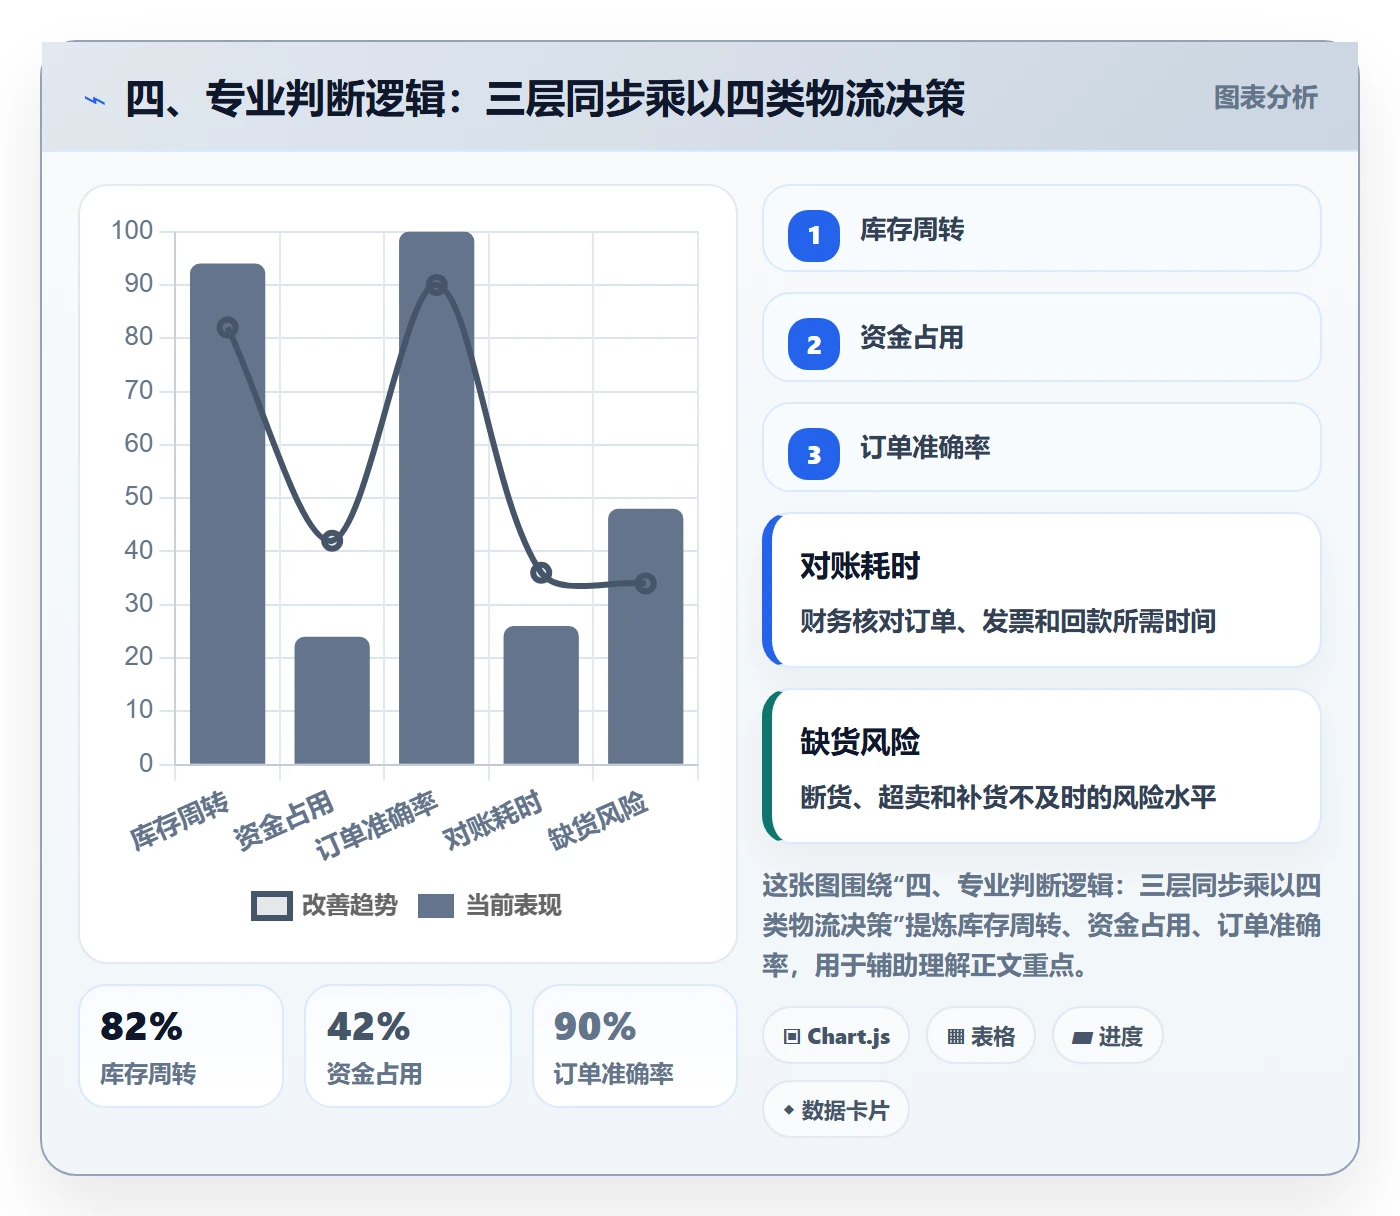Click the lightning icon beside the title
Image resolution: width=1400 pixels, height=1216 pixels.
coord(95,100)
